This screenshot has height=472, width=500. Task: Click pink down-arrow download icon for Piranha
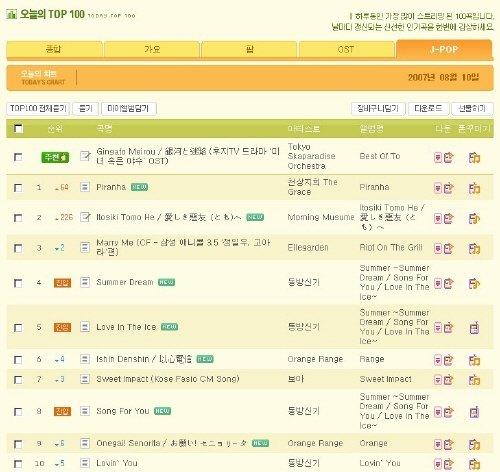coord(438,188)
